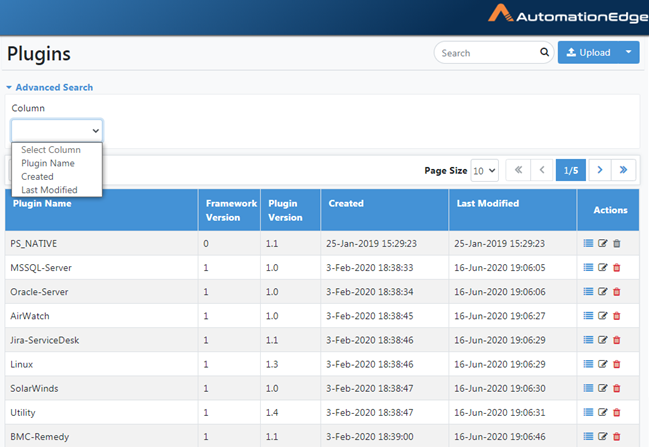Click modified date 16-Jun-2020 19:06:05
This screenshot has height=447, width=649.
click(500, 267)
